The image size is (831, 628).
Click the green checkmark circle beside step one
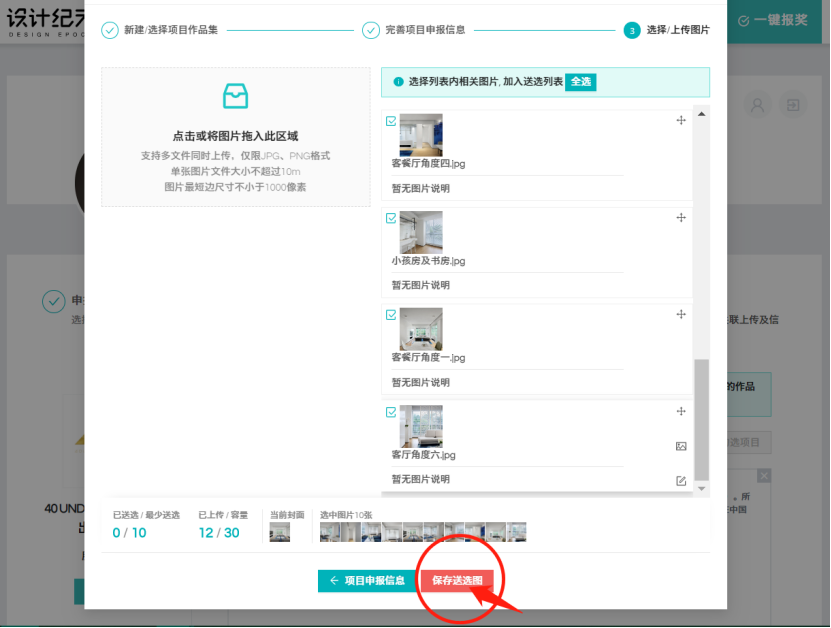[108, 30]
